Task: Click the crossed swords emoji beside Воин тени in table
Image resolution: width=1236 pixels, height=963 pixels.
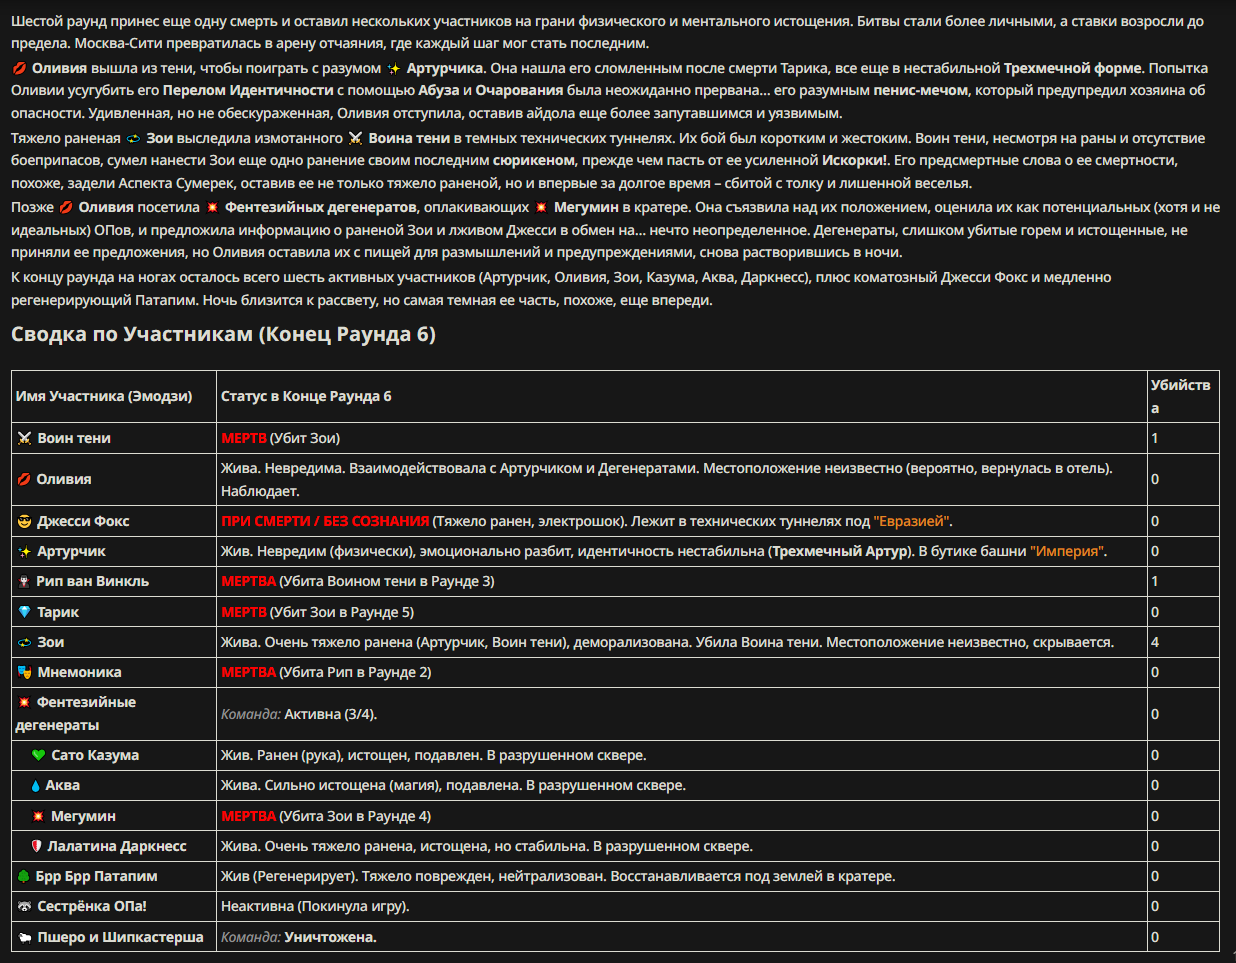Action: coord(25,438)
